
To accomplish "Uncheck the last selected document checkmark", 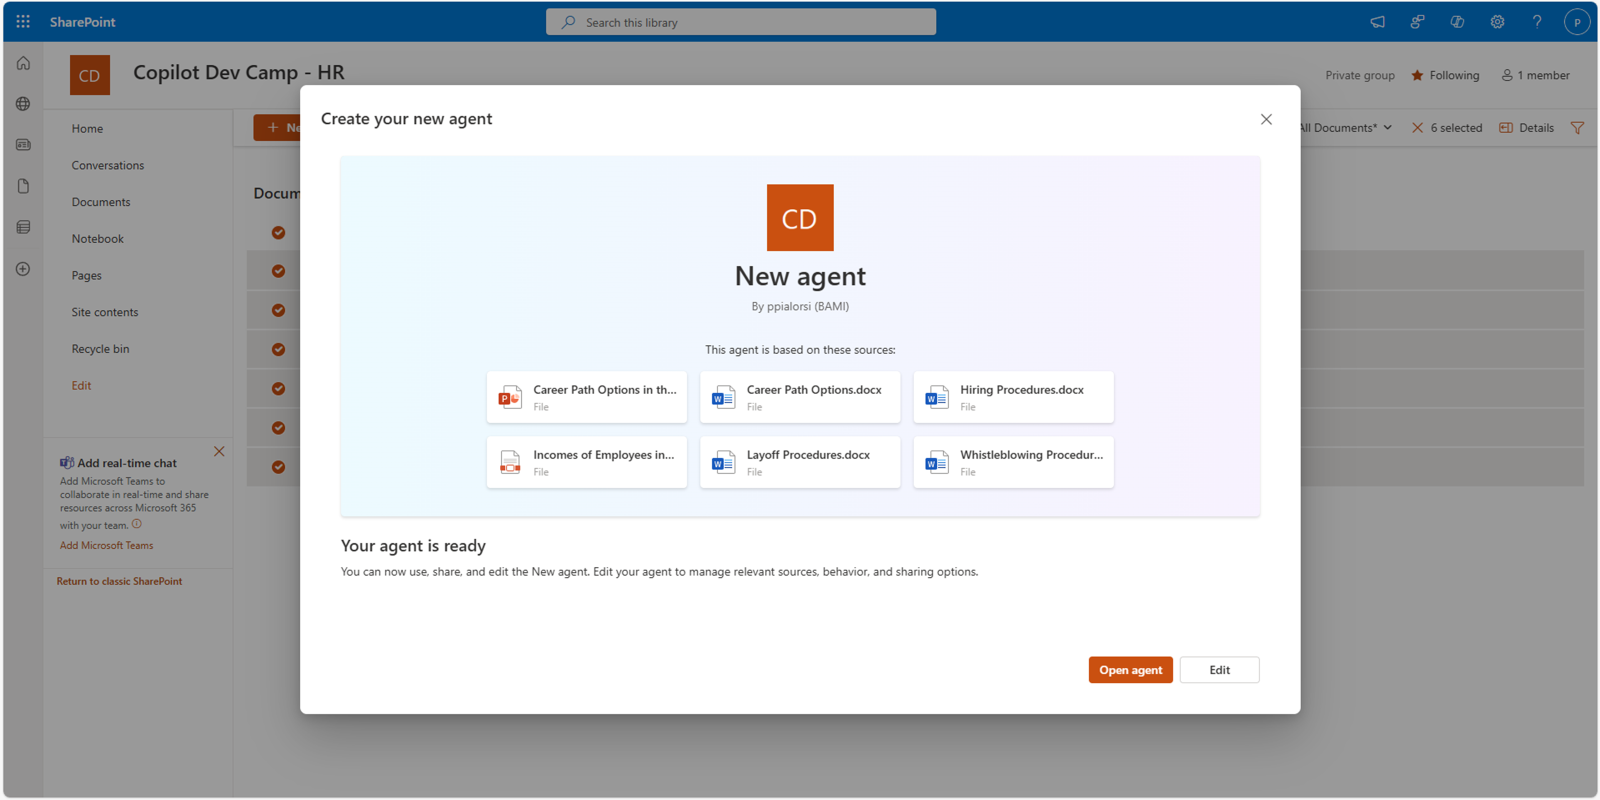I will pos(278,467).
